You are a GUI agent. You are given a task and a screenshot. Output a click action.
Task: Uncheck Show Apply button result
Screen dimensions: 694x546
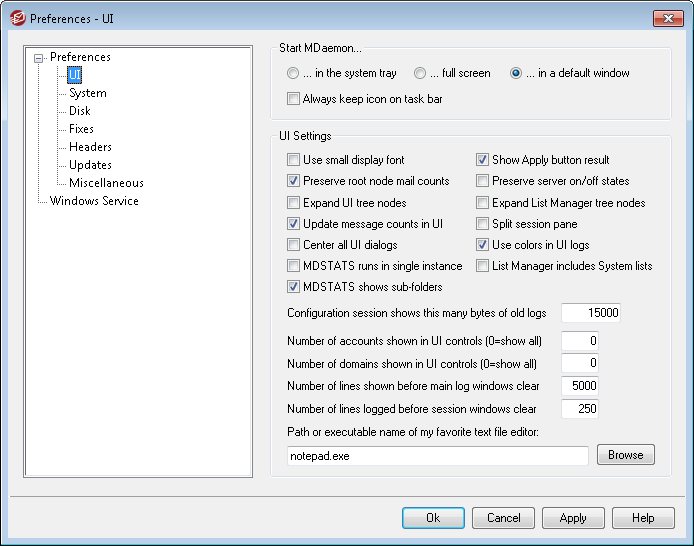[483, 160]
